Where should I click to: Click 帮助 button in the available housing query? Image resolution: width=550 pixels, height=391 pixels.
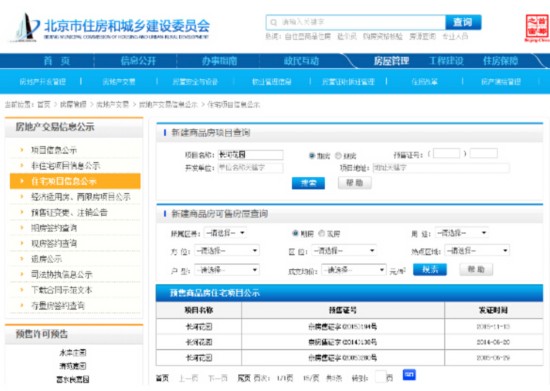(476, 269)
